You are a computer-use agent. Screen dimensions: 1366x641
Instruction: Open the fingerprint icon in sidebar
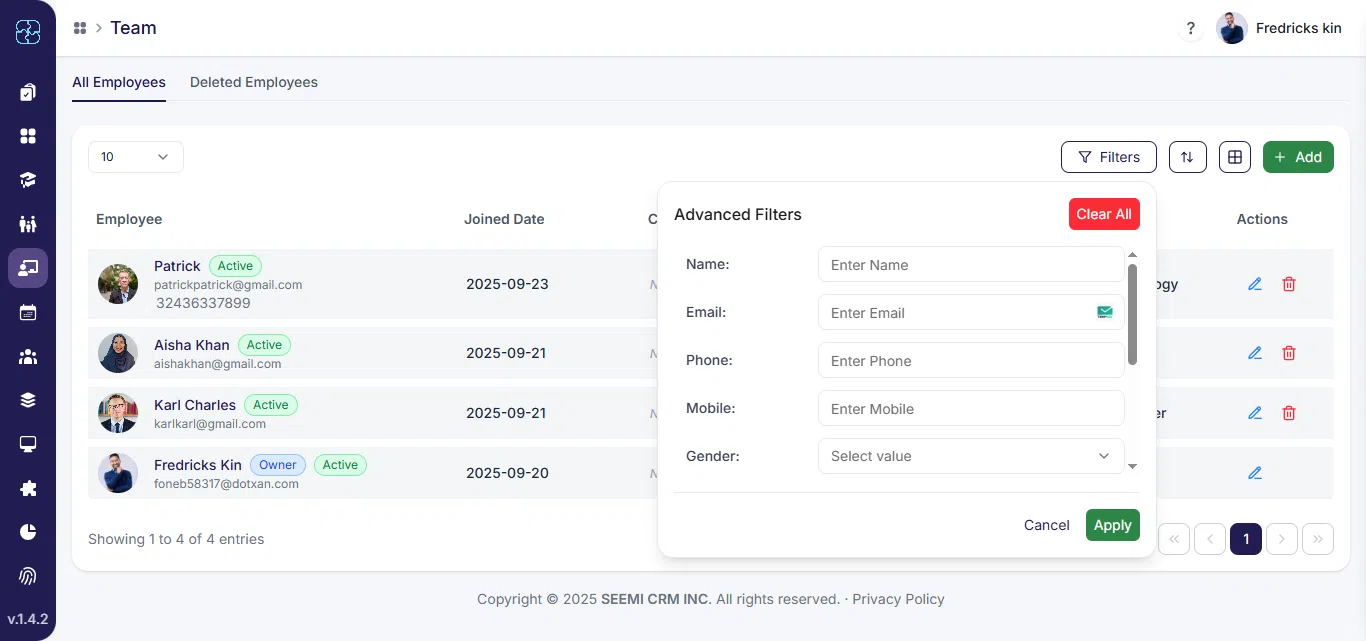(28, 576)
